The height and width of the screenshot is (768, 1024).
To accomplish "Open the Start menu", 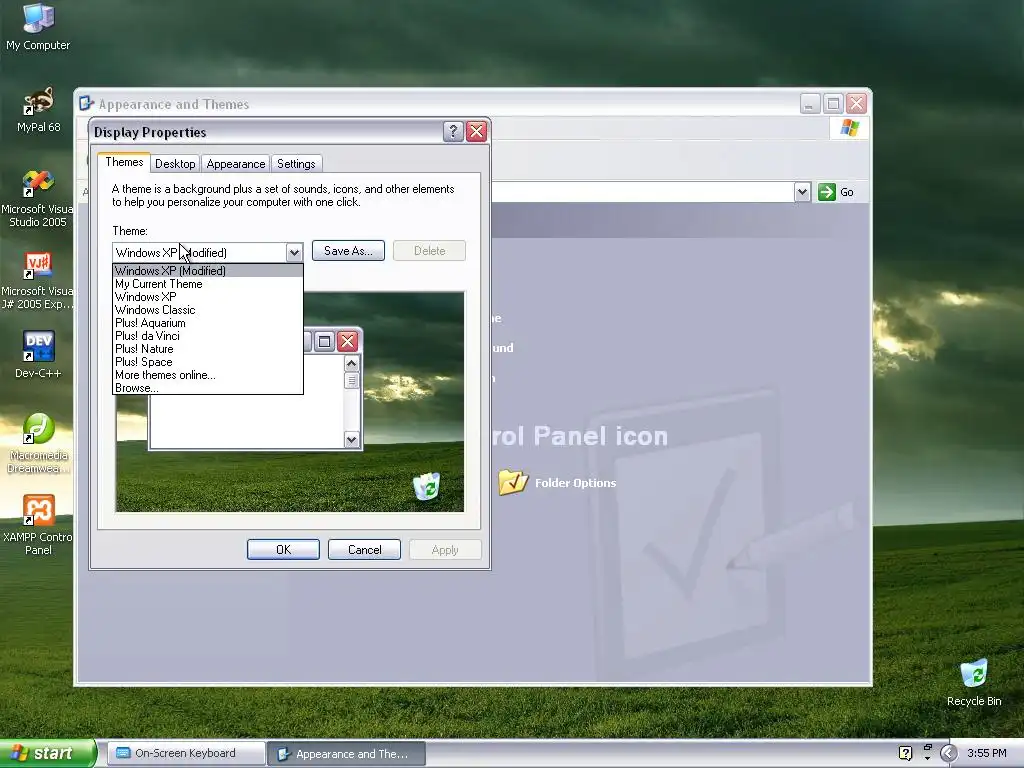I will click(x=47, y=753).
